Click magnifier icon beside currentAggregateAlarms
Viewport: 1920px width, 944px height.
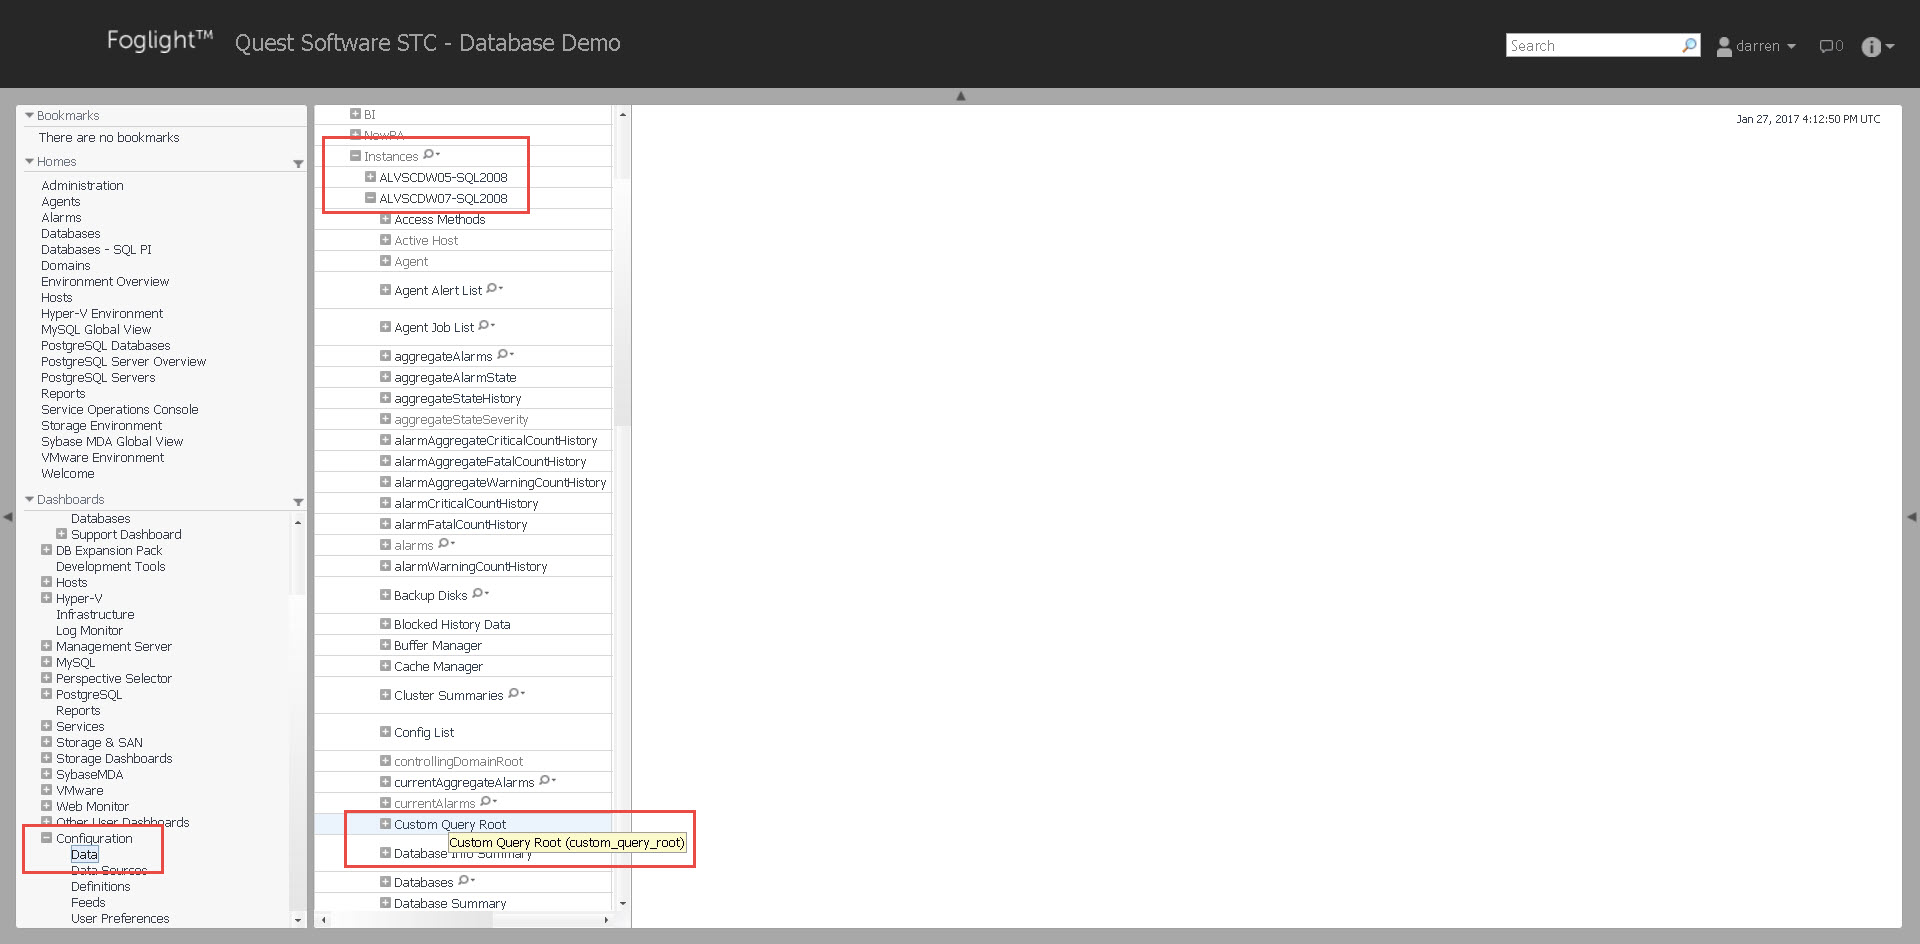tap(546, 781)
